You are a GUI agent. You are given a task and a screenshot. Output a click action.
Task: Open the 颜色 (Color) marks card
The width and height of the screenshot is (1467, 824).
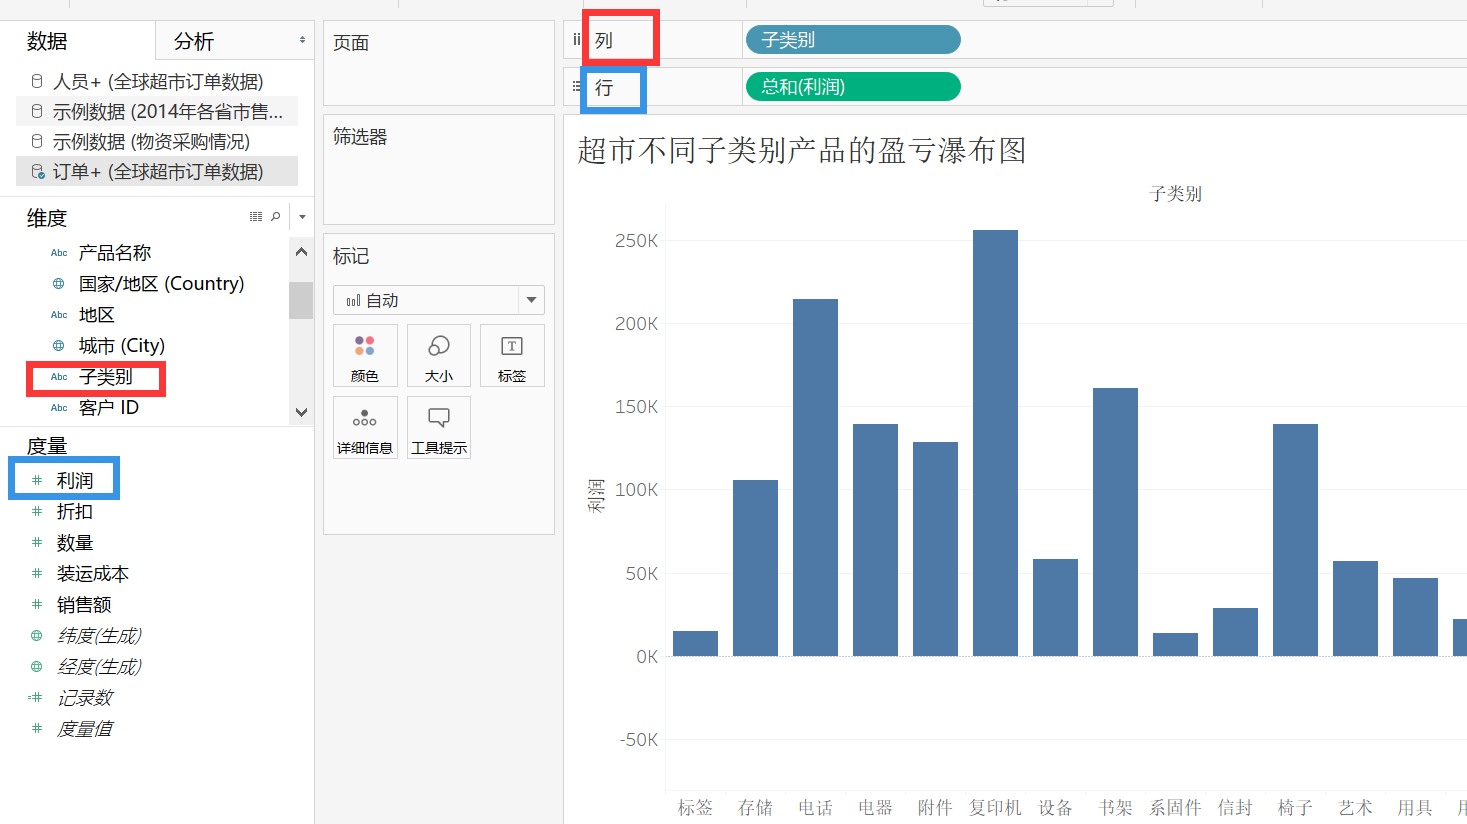365,355
